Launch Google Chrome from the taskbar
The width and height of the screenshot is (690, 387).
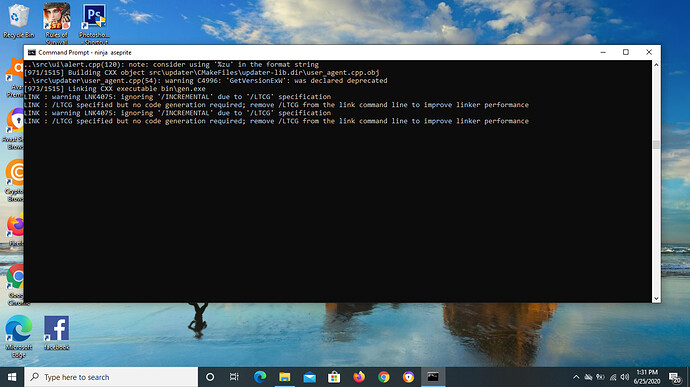(384, 377)
